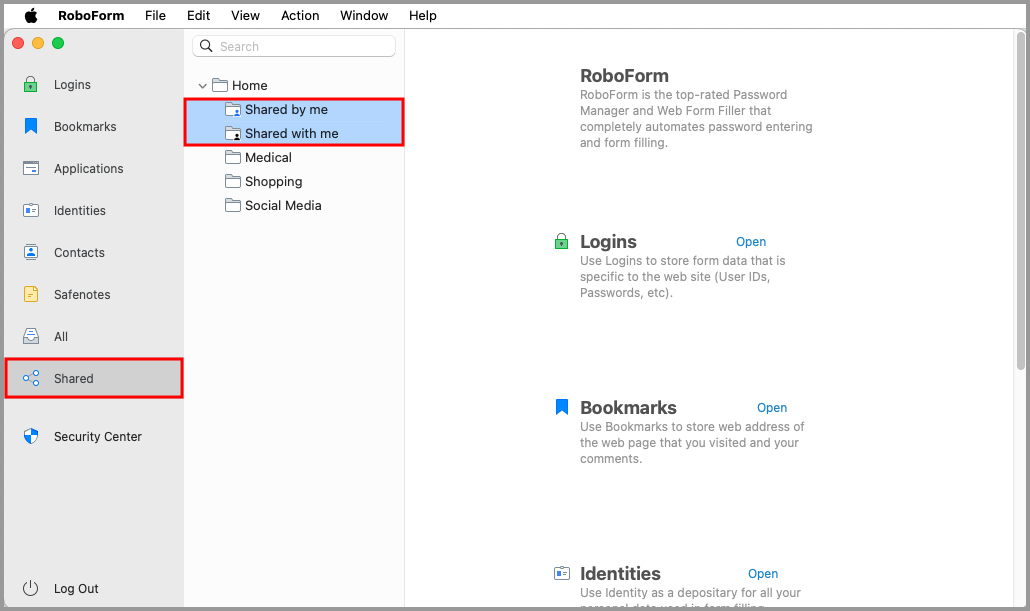This screenshot has width=1030, height=611.
Task: Click the green Logins padlock icon in sidebar
Action: tap(30, 84)
